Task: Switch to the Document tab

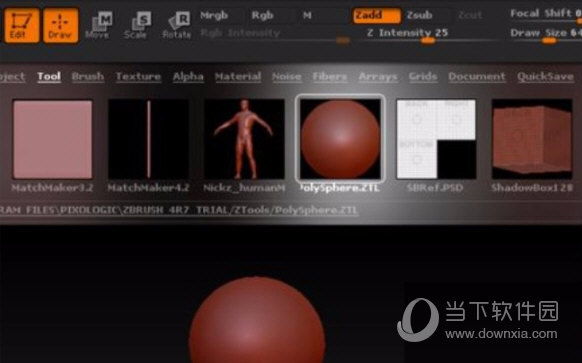Action: [x=477, y=76]
